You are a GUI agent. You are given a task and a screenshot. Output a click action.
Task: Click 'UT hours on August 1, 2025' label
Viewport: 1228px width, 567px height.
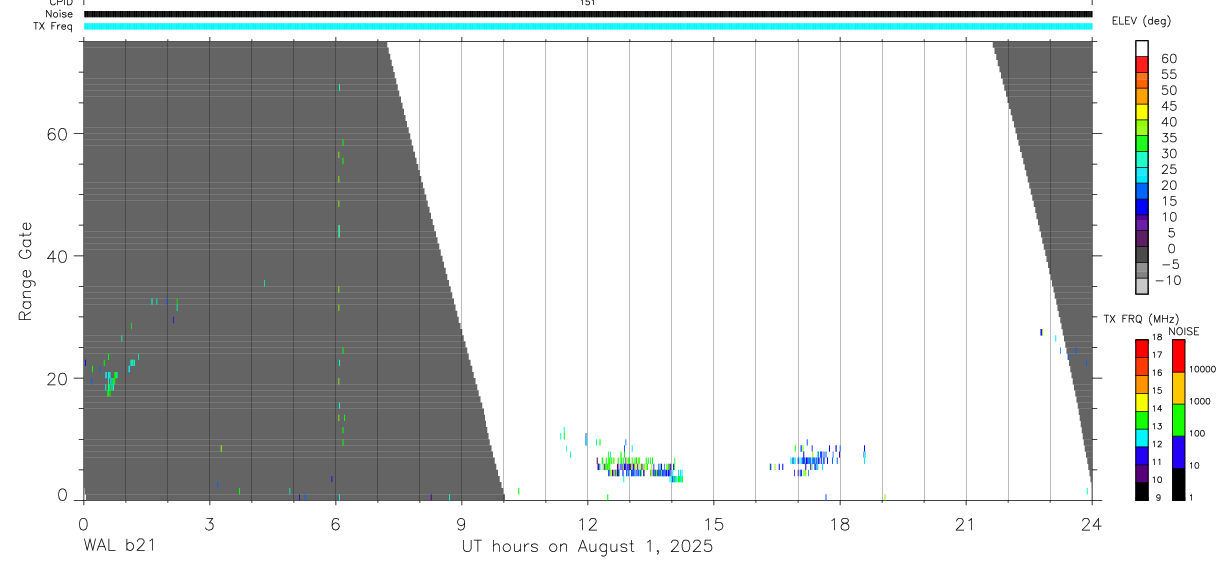(x=586, y=546)
